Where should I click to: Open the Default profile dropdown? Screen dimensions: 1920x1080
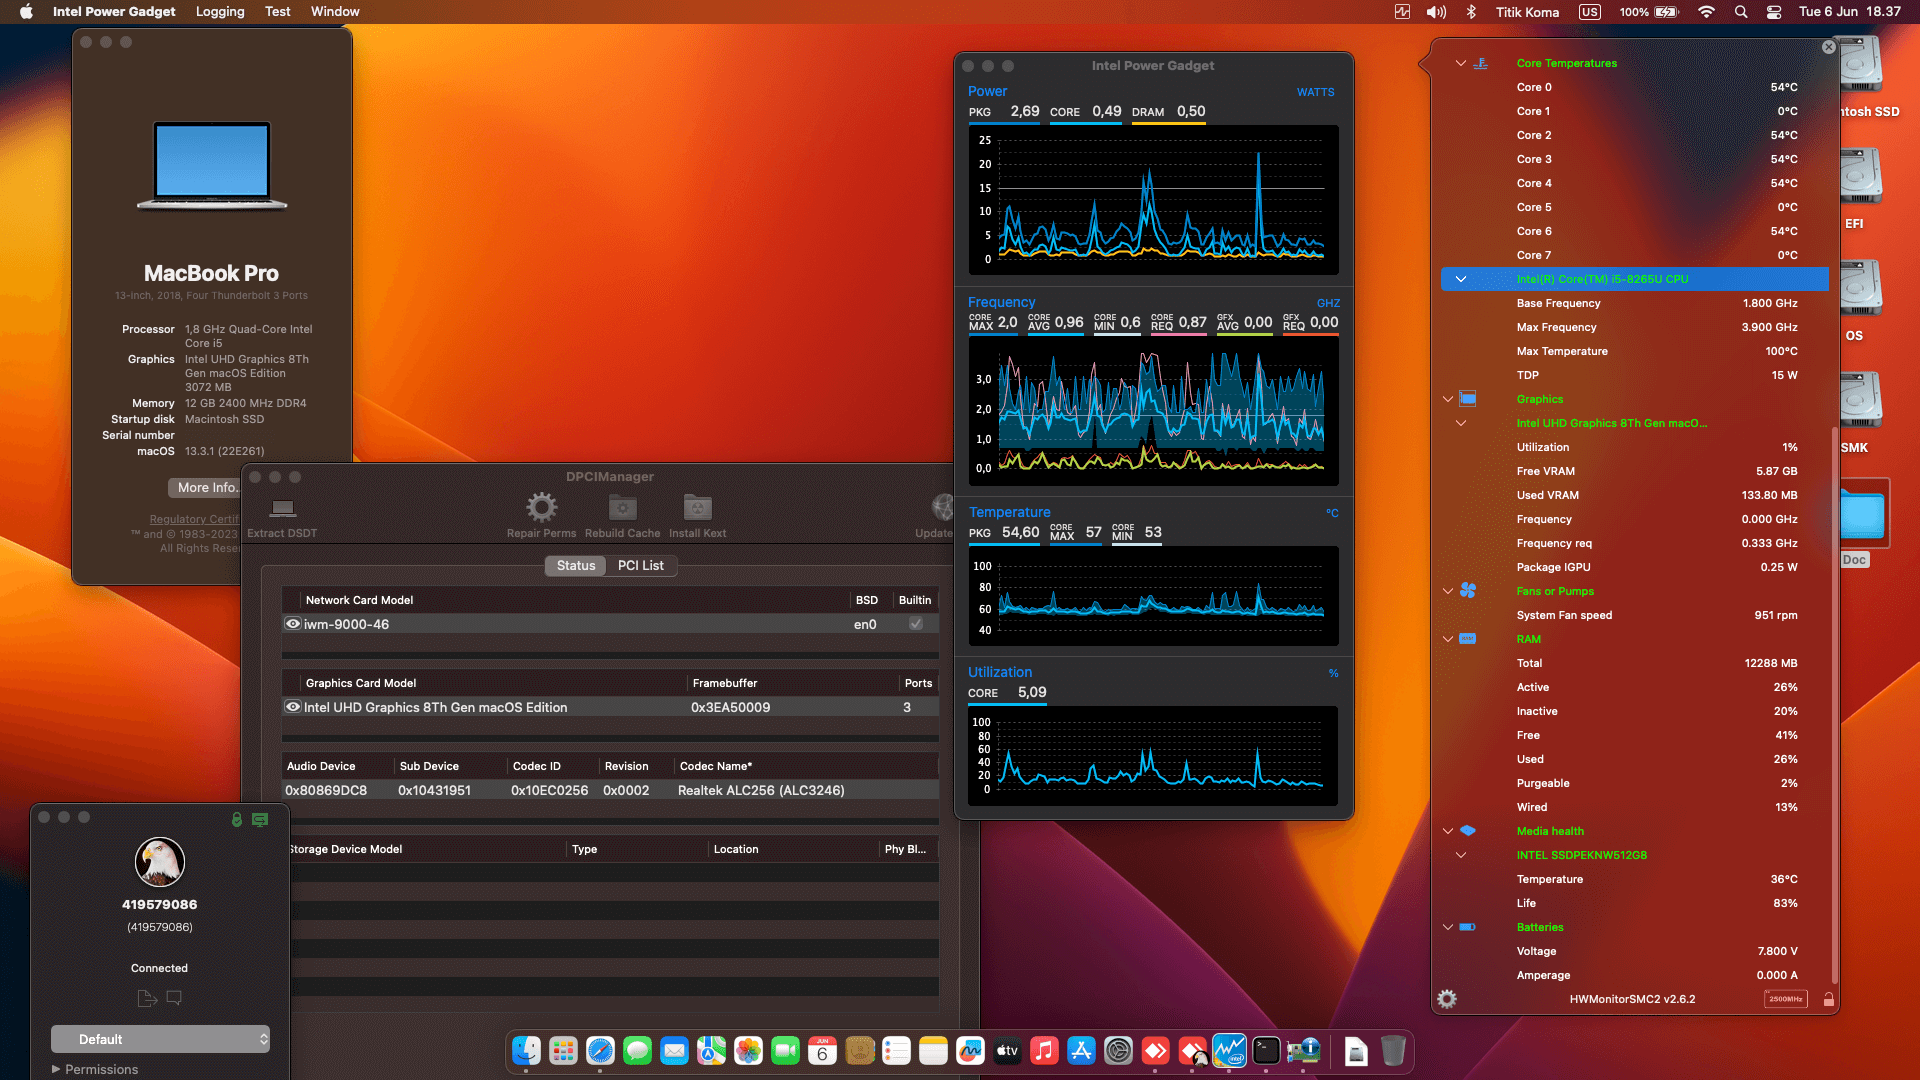(160, 1039)
